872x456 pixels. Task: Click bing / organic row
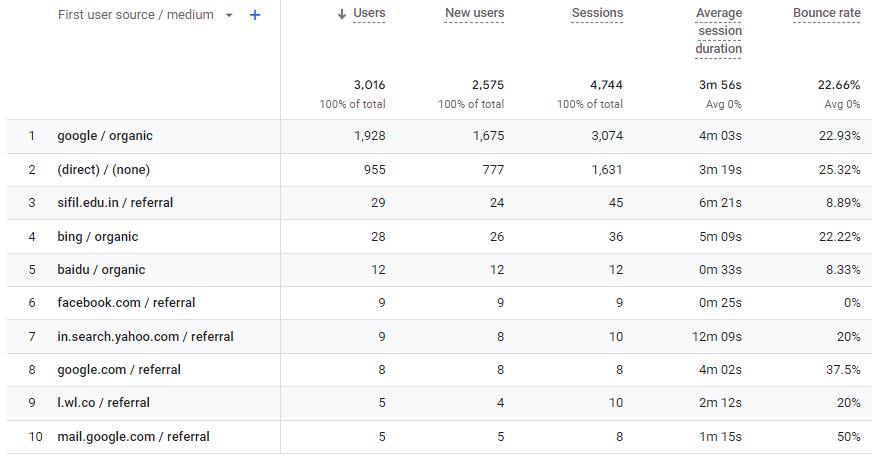pos(97,237)
